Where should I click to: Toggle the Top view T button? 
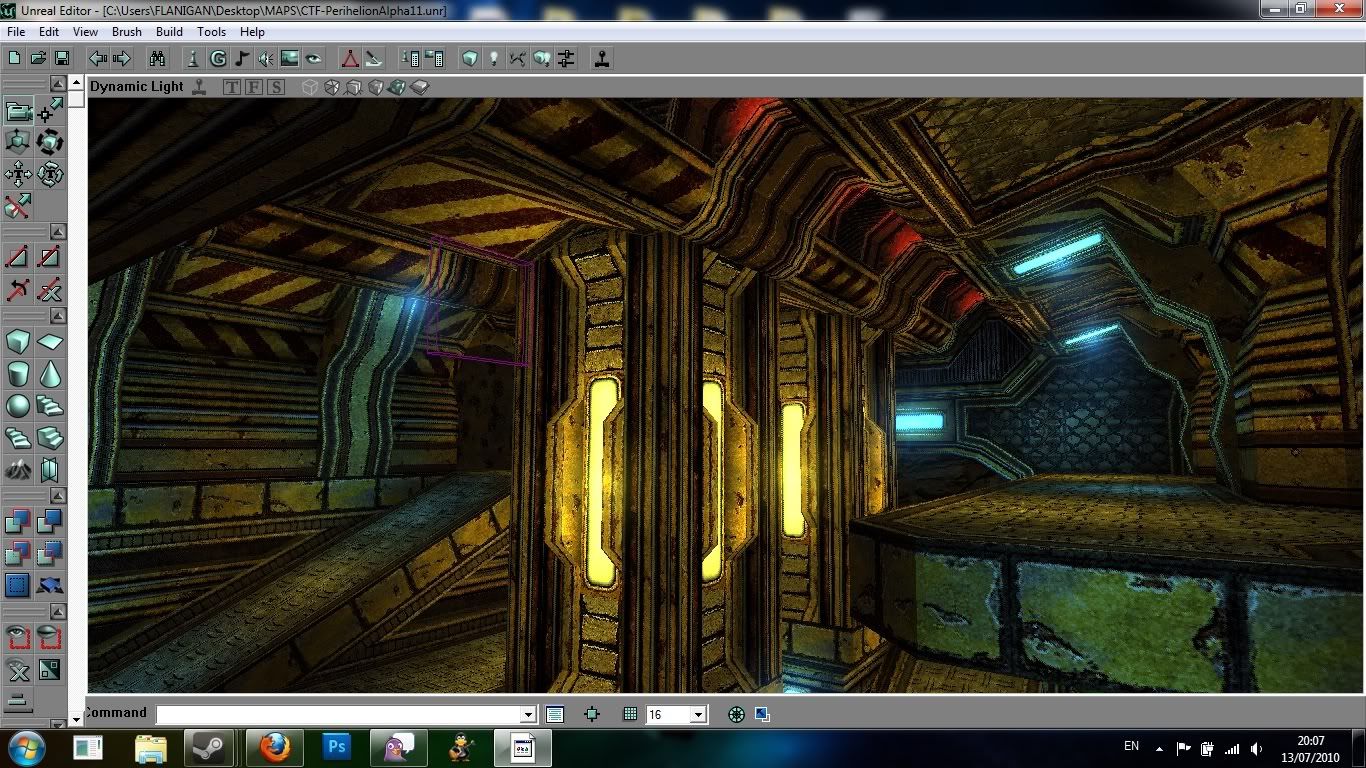[232, 87]
